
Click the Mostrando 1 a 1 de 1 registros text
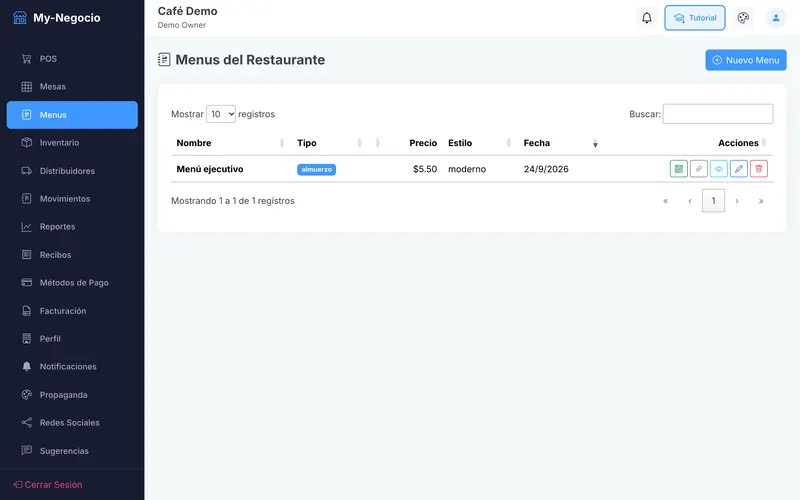[x=233, y=201]
